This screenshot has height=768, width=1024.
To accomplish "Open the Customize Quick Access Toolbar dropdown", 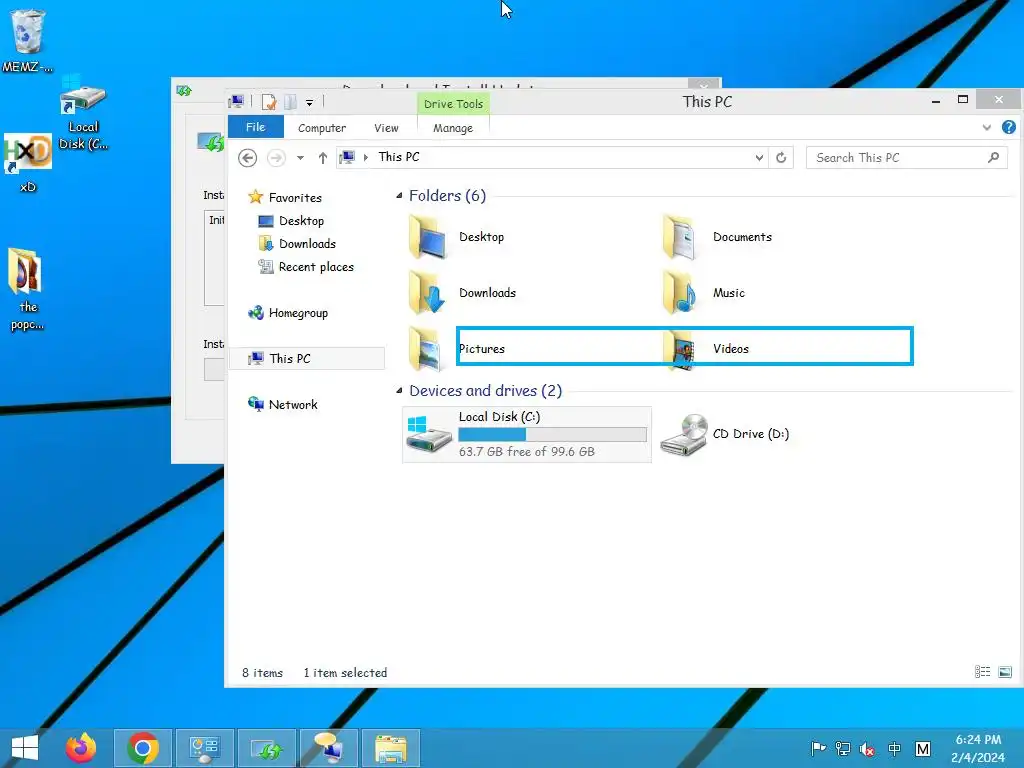I will click(x=310, y=103).
